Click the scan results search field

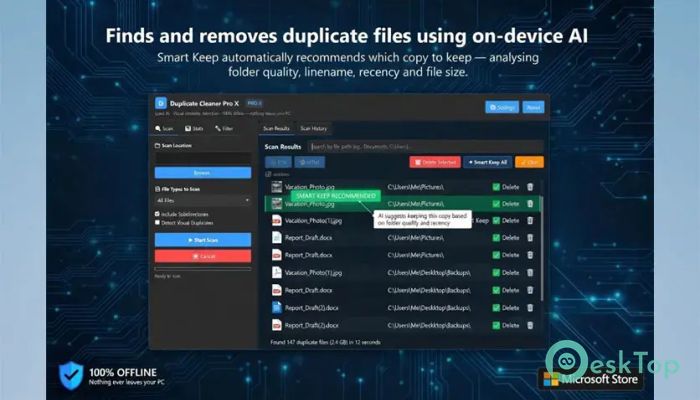pyautogui.click(x=426, y=146)
